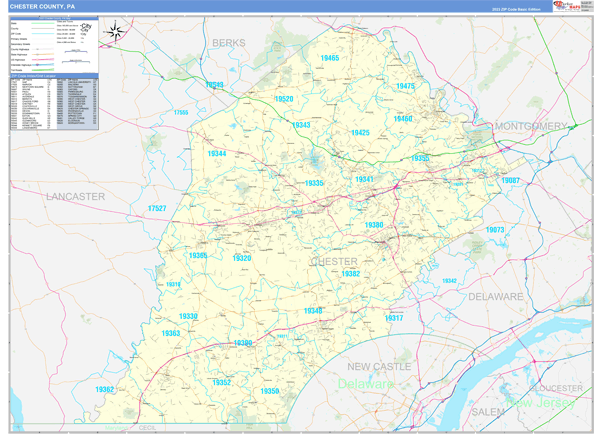Screen dimensions: 600x434
Task: Select ZIP code 19352 label
Action: 221,382
